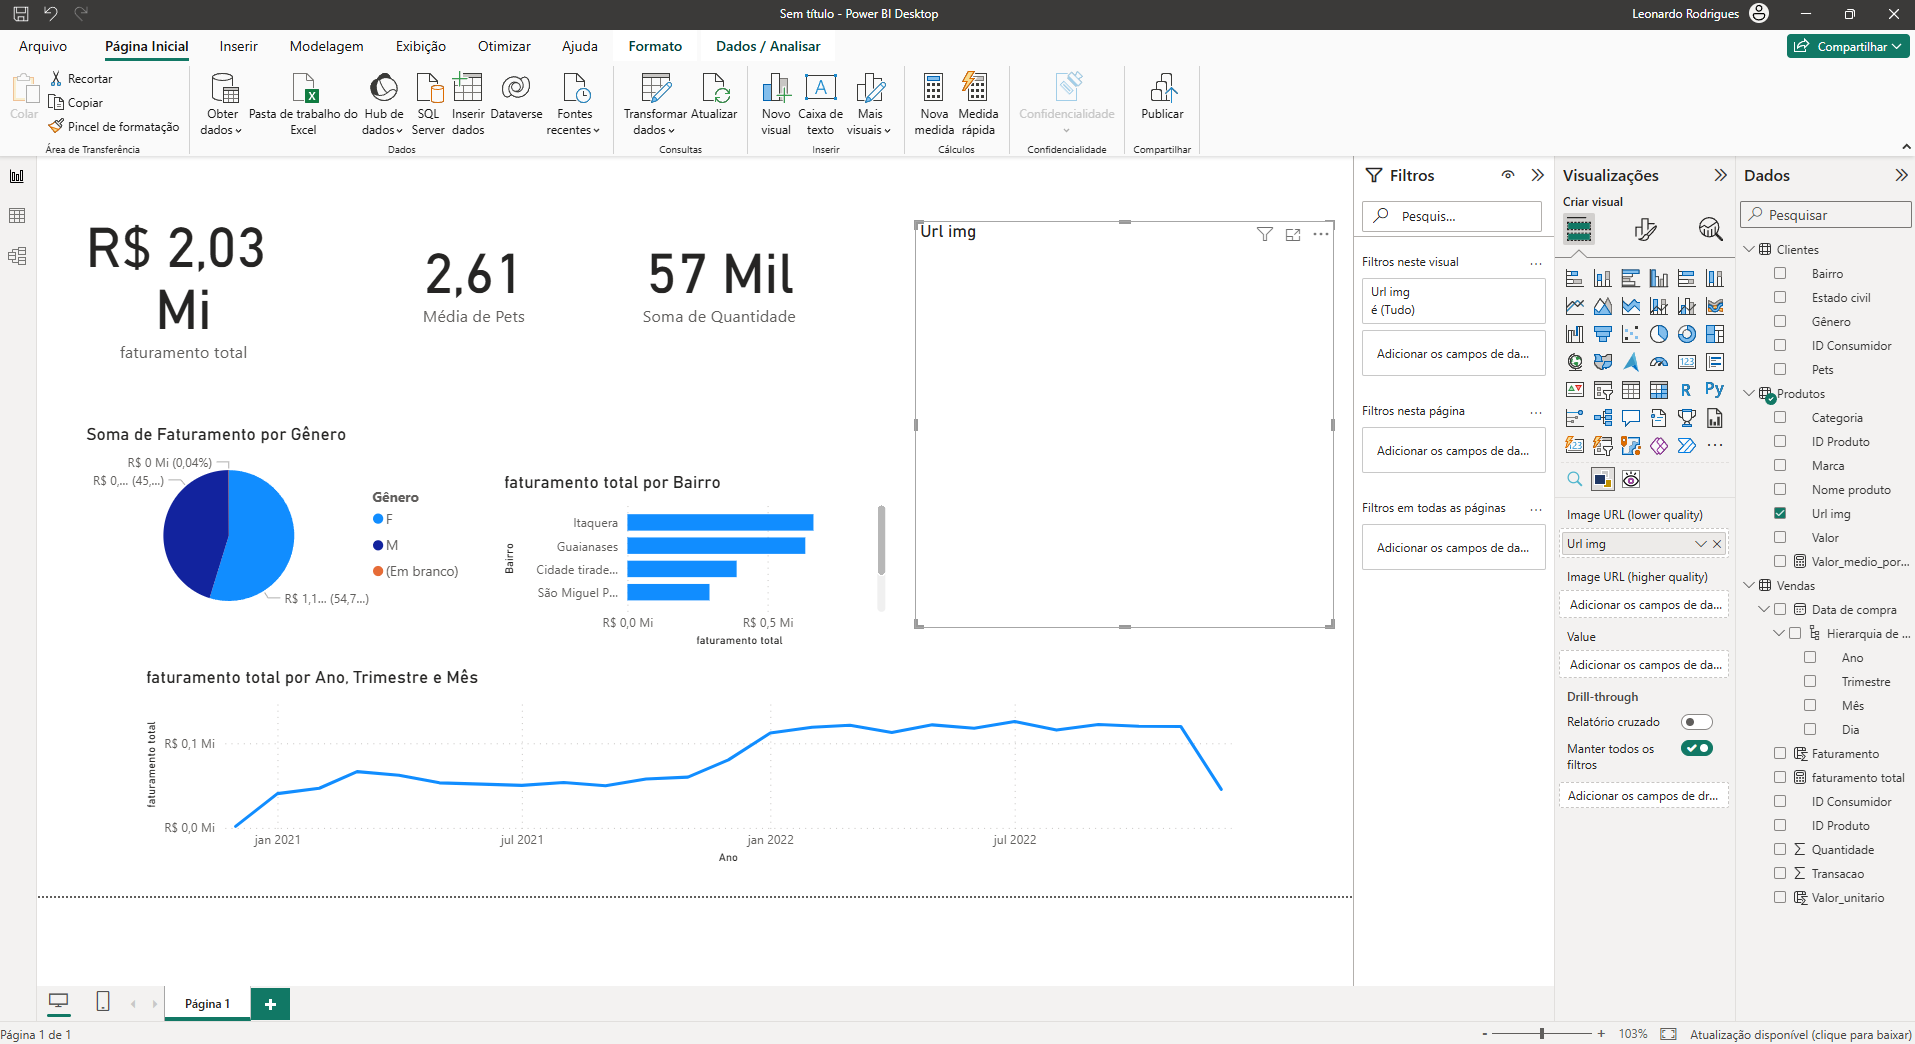Add a new page with plus button

click(x=270, y=1004)
